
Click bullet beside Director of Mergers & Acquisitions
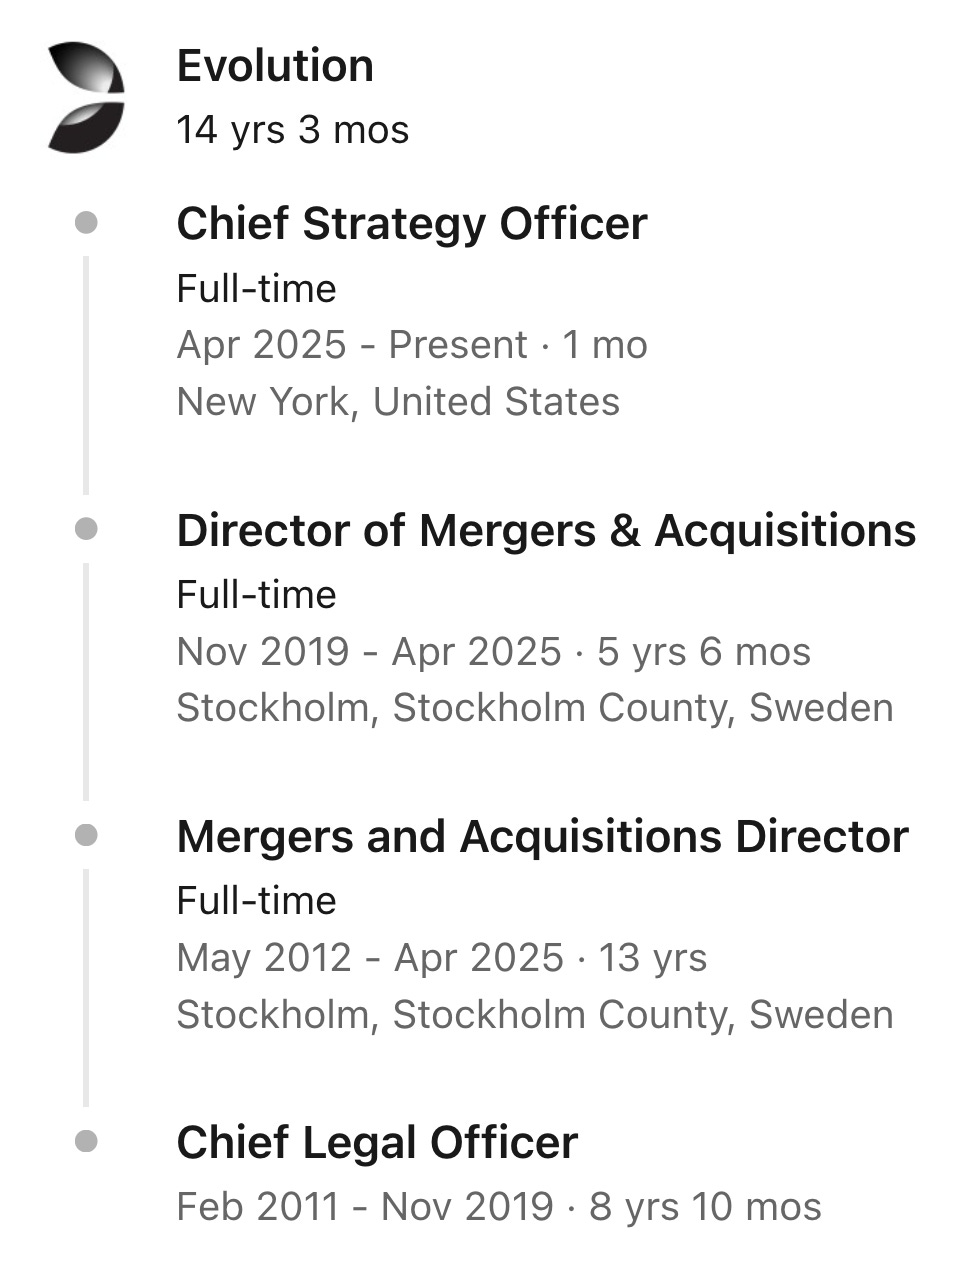tap(86, 528)
